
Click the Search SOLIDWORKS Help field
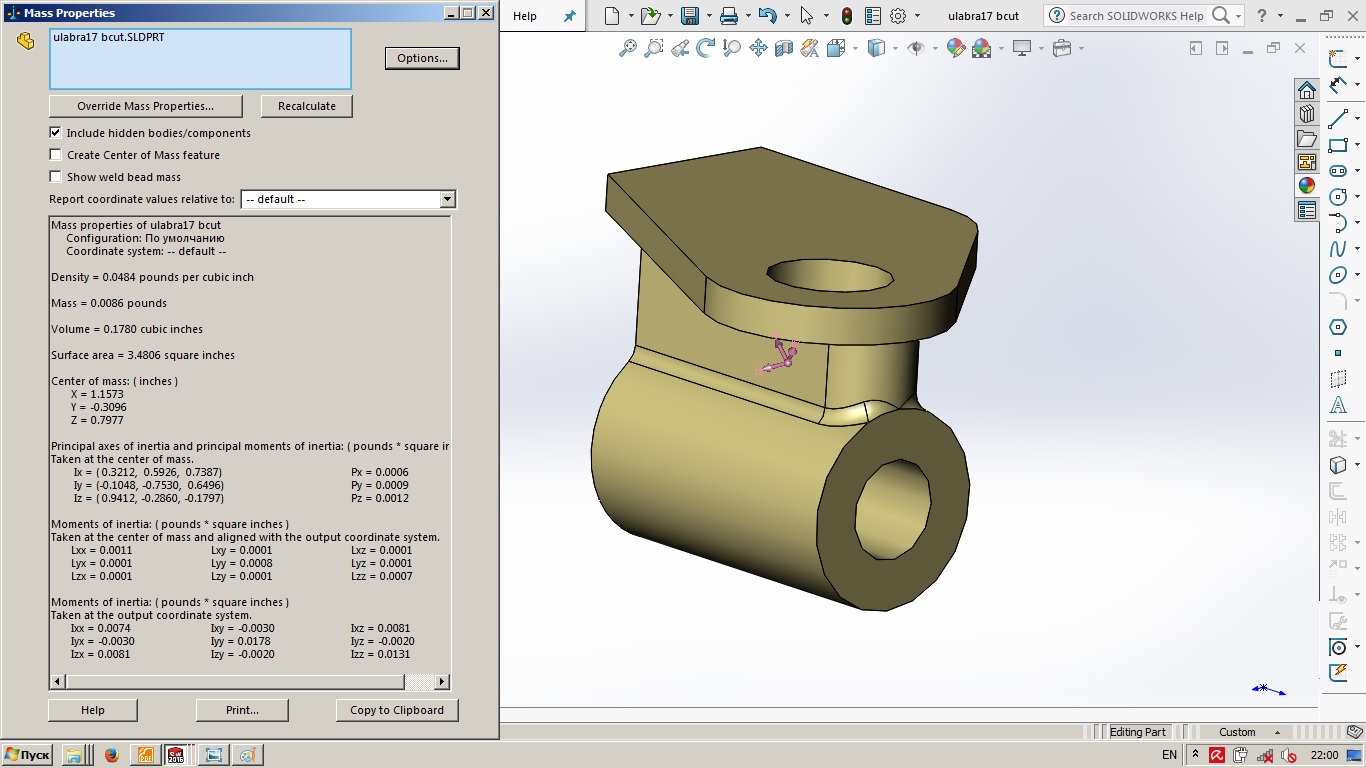1136,16
